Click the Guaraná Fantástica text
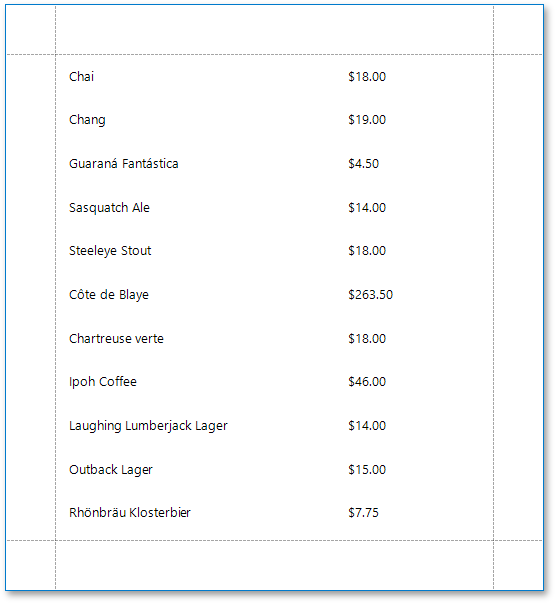This screenshot has height=603, width=555. [x=123, y=163]
